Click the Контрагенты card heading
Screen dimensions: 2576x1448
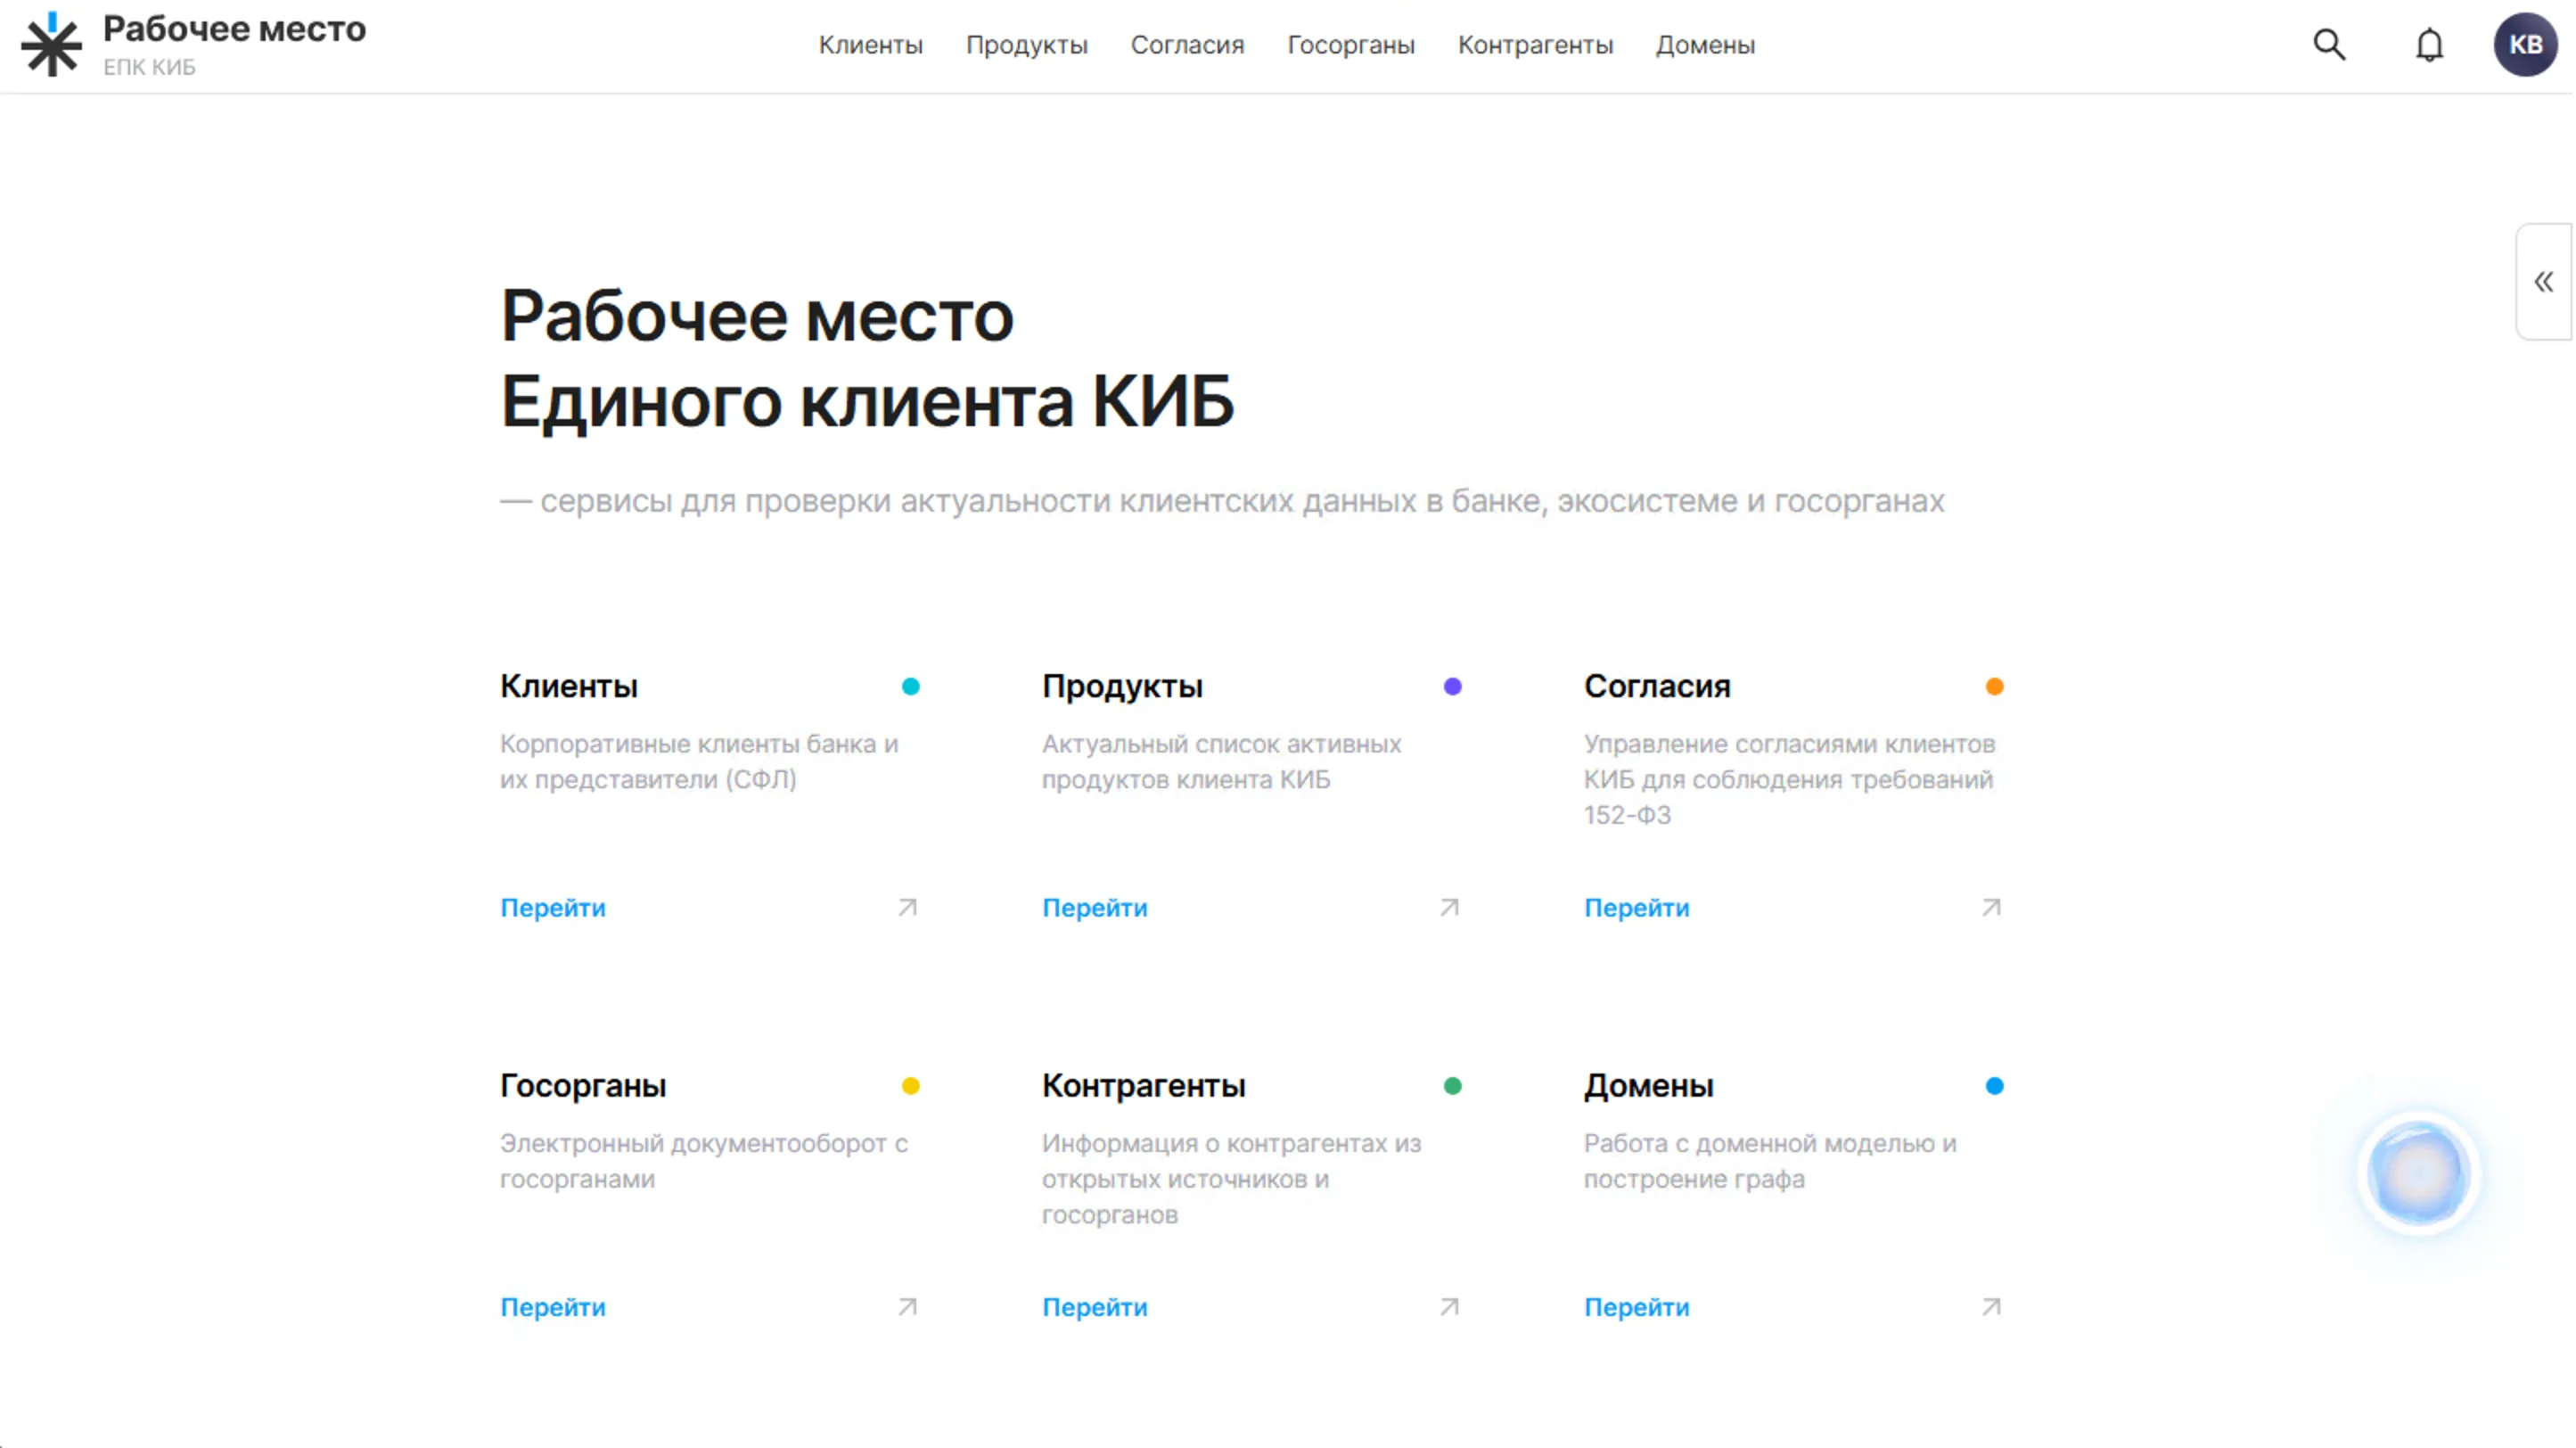coord(1144,1086)
